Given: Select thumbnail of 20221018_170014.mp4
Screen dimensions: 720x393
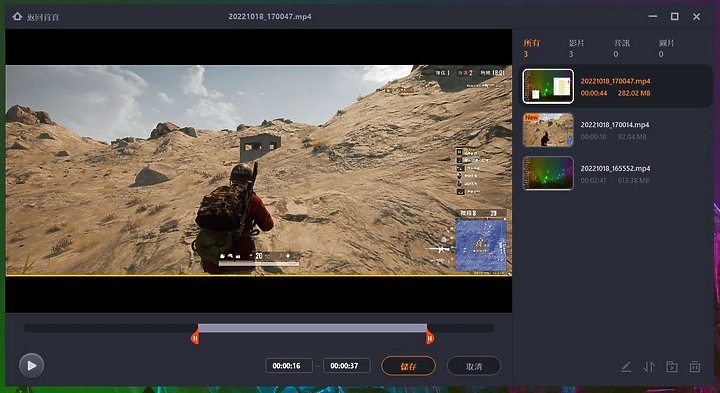Looking at the screenshot, I should 548,130.
